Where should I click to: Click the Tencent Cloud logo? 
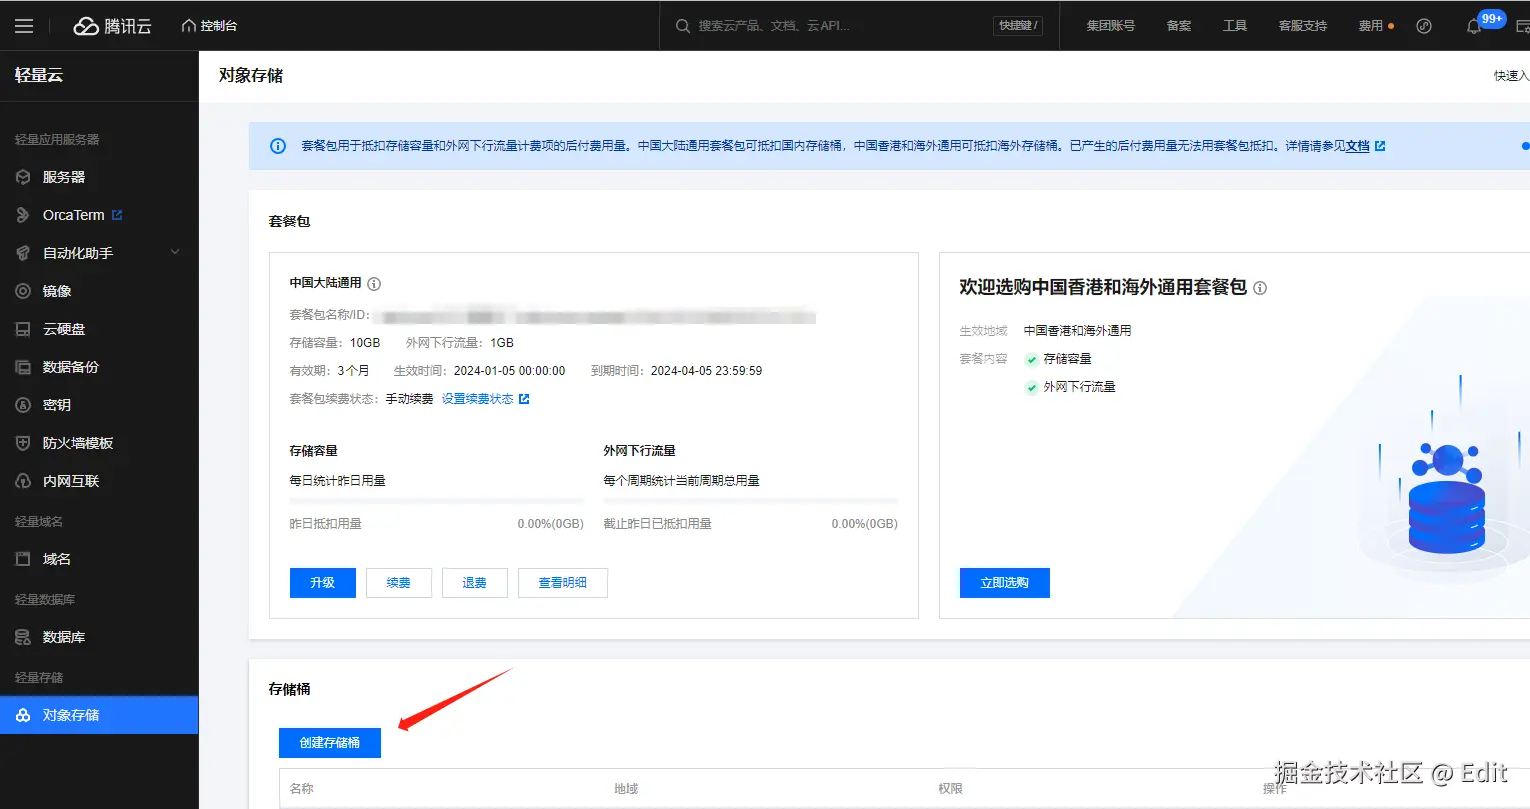pos(113,26)
